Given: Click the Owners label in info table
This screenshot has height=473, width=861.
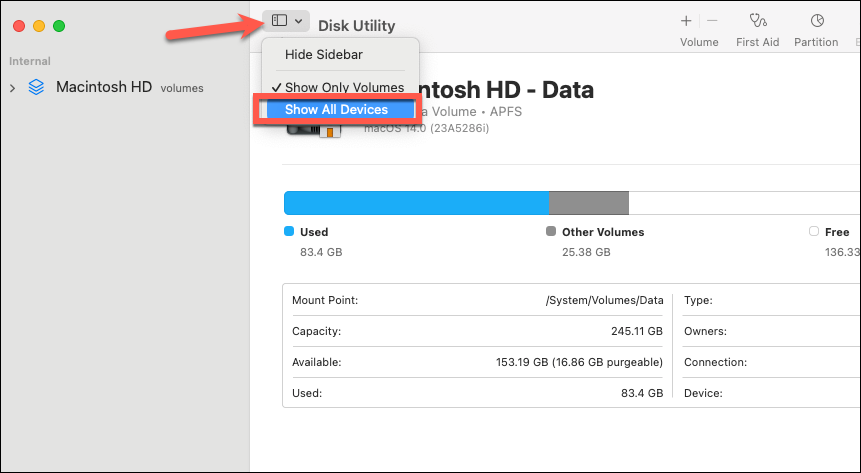Looking at the screenshot, I should [x=705, y=331].
